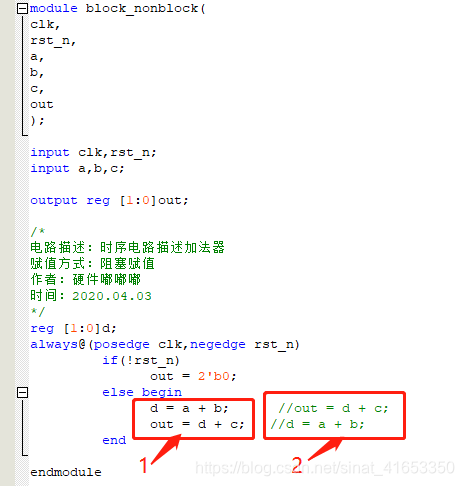This screenshot has width=464, height=486.
Task: Click the port line 'clk,'
Action: 45,24
